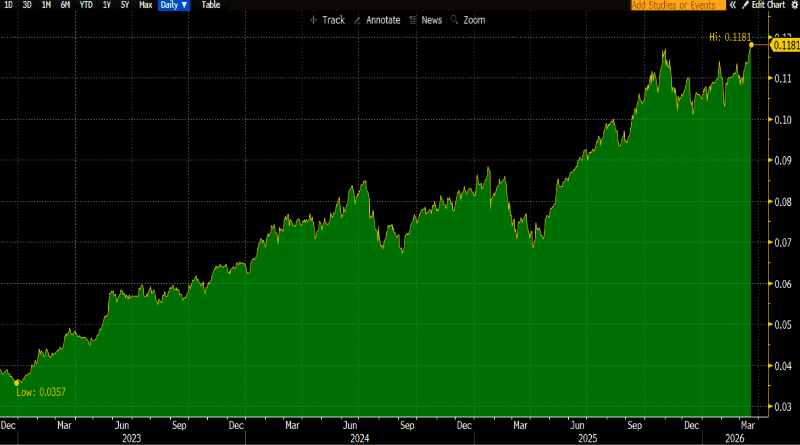Set chart range to 3D

(x=27, y=5)
